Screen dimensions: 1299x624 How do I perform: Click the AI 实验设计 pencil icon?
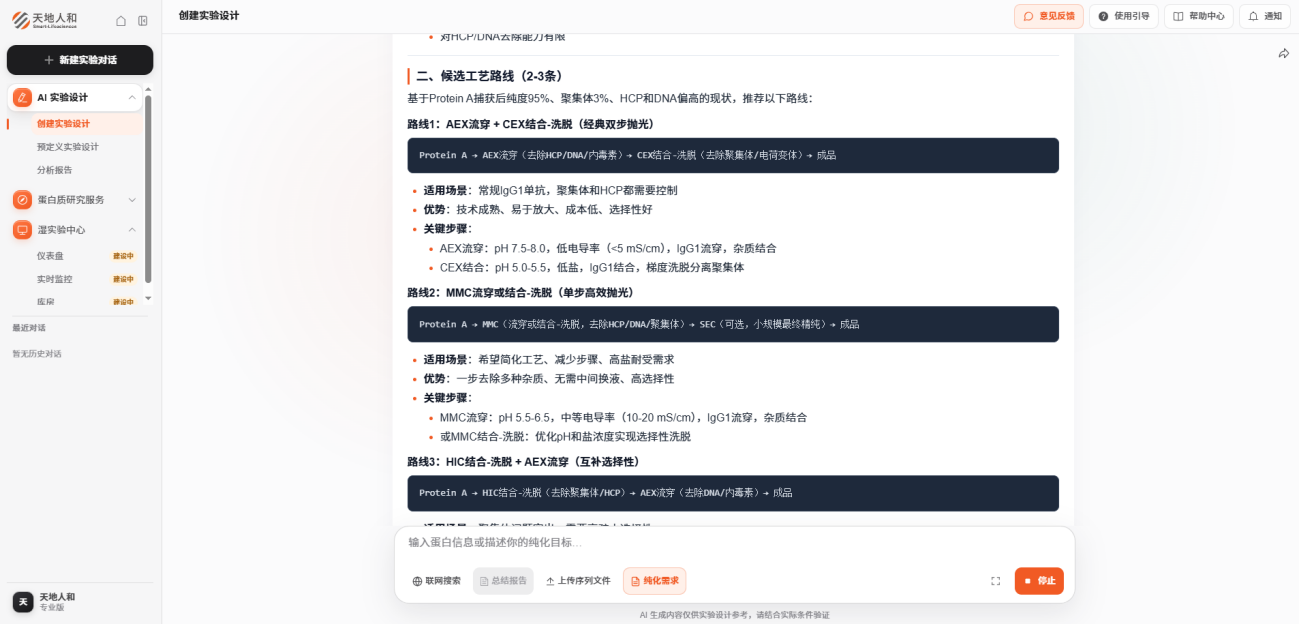pos(22,97)
